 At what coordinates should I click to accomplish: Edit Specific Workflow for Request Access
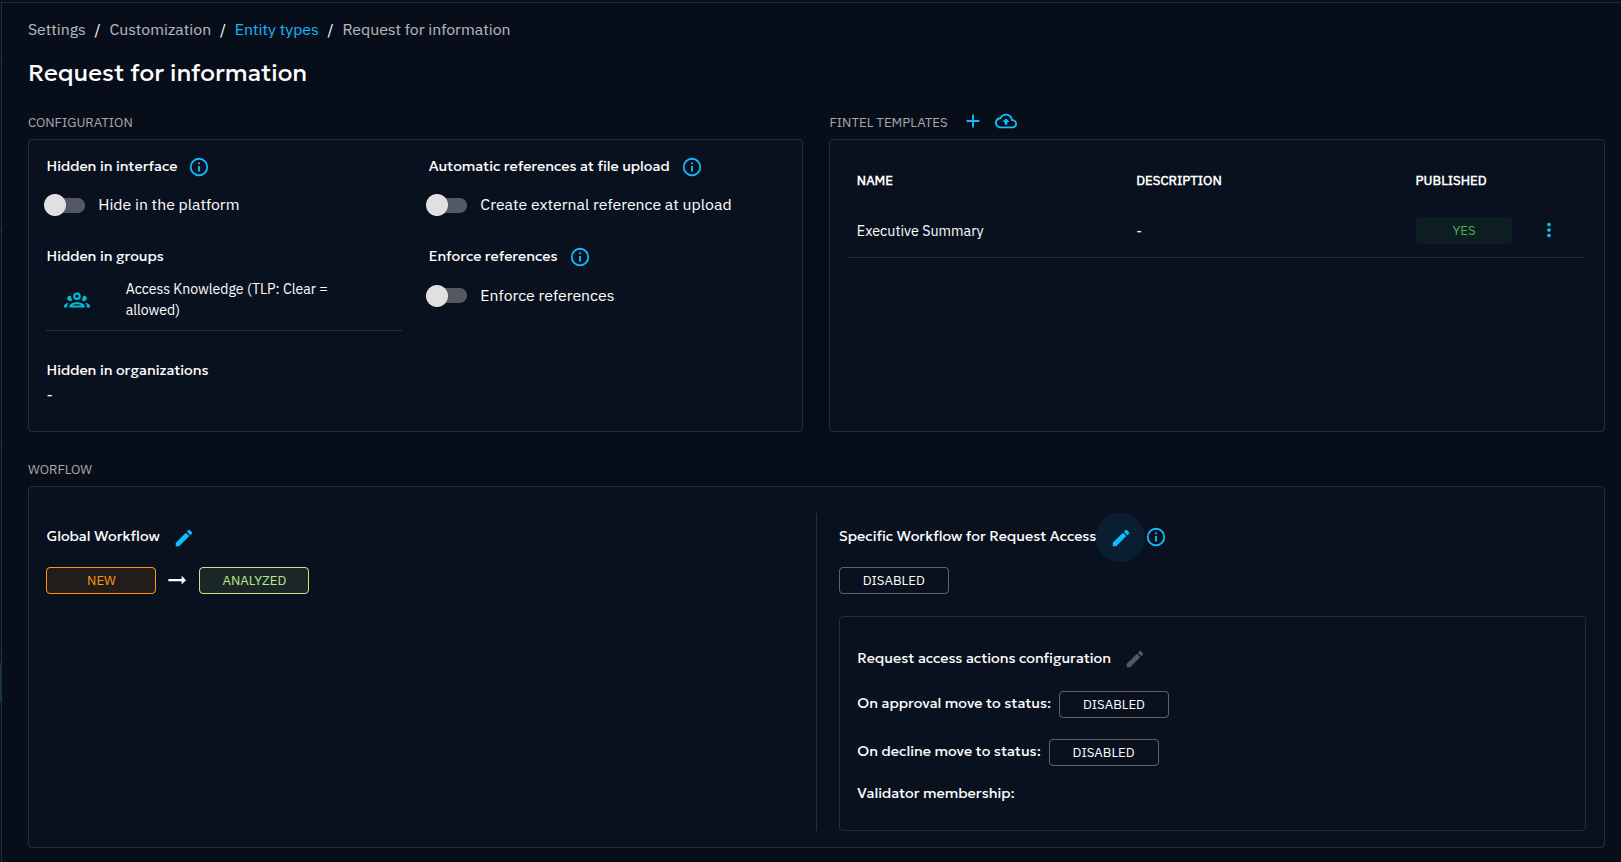coord(1120,538)
